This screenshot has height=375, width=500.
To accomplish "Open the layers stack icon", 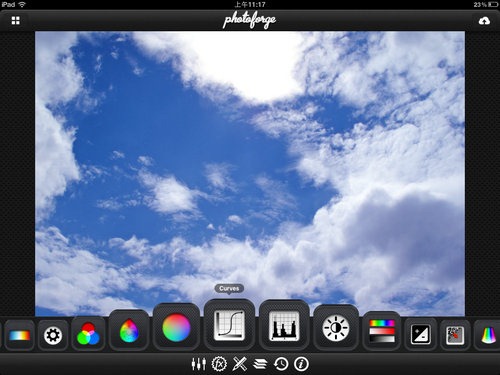I will 260,364.
